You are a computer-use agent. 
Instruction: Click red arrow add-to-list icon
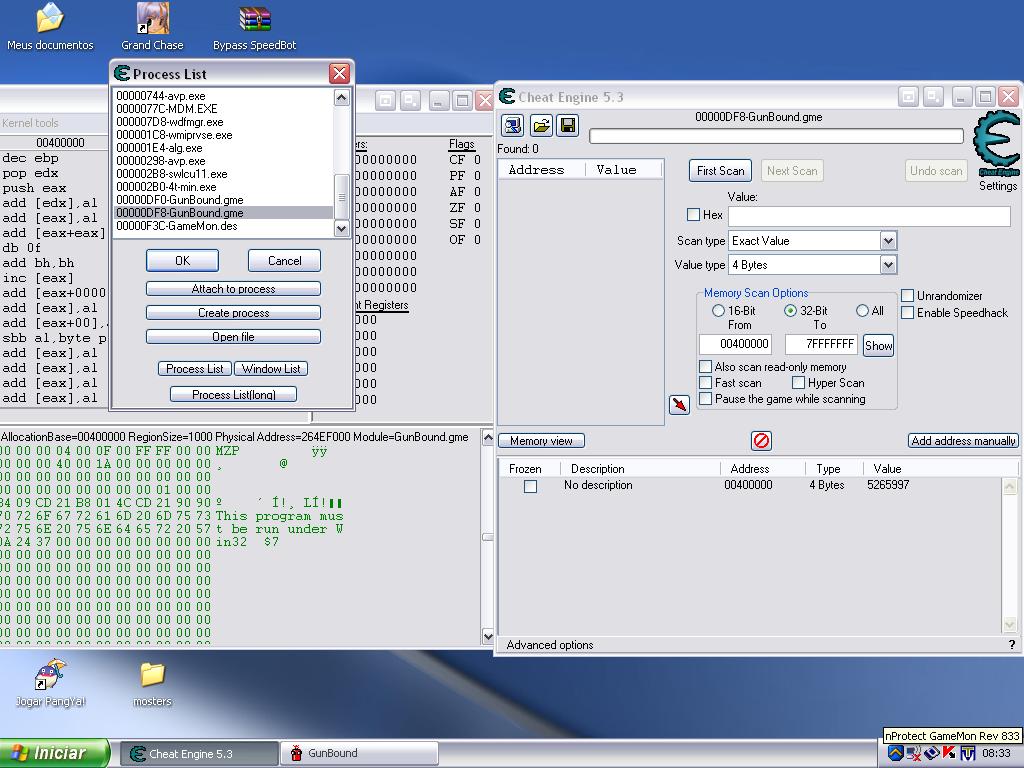679,404
